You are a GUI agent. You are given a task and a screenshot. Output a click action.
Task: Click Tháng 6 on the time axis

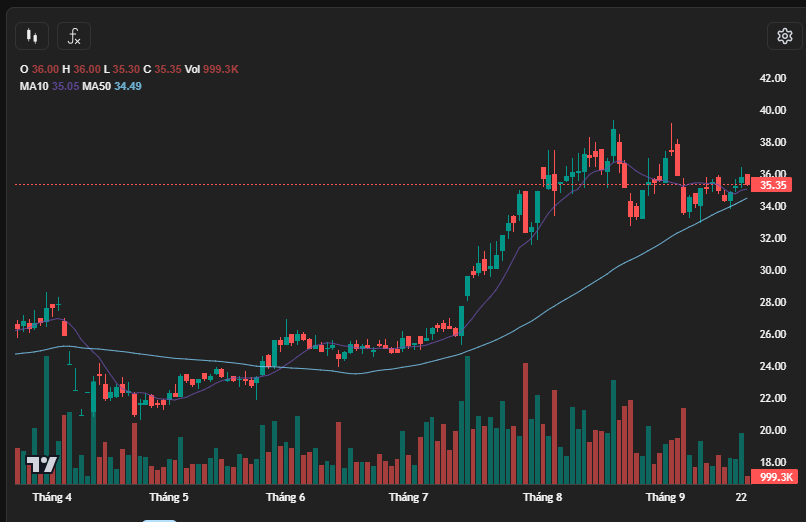pyautogui.click(x=286, y=497)
